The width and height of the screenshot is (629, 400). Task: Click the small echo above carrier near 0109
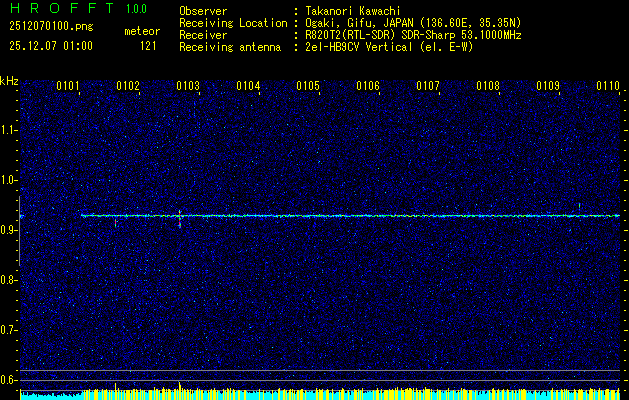[579, 206]
